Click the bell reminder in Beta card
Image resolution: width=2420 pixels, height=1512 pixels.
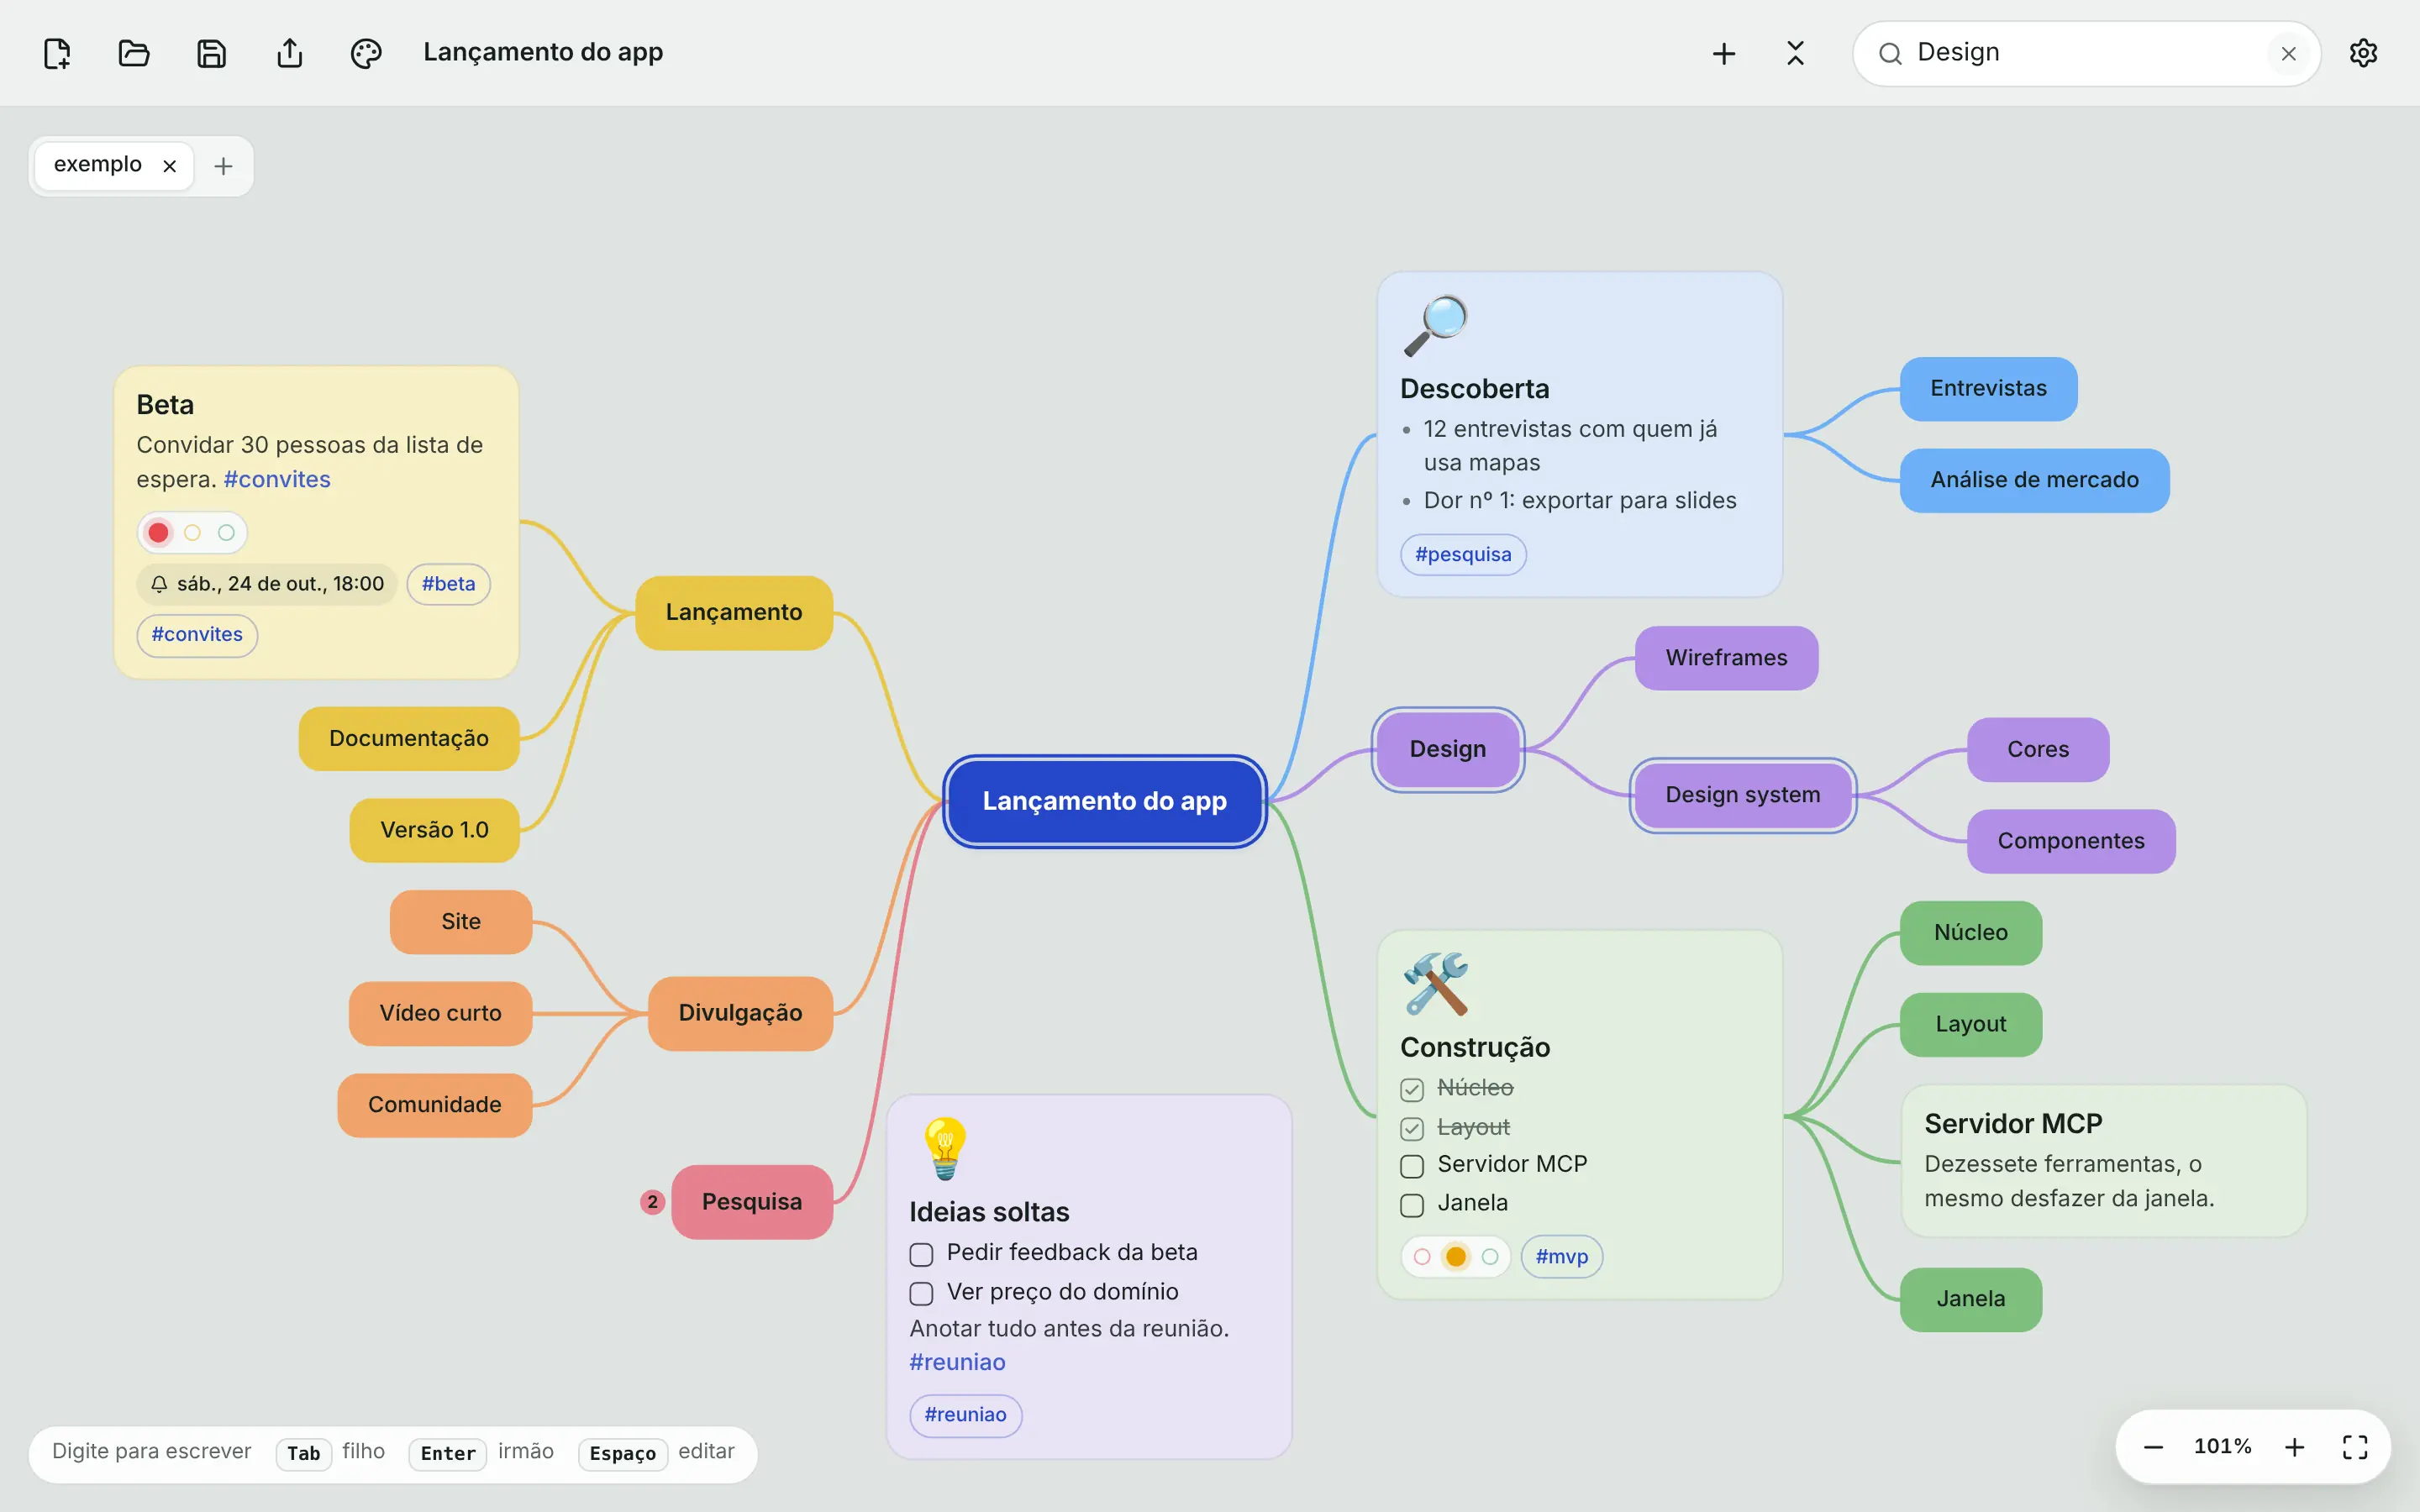267,584
